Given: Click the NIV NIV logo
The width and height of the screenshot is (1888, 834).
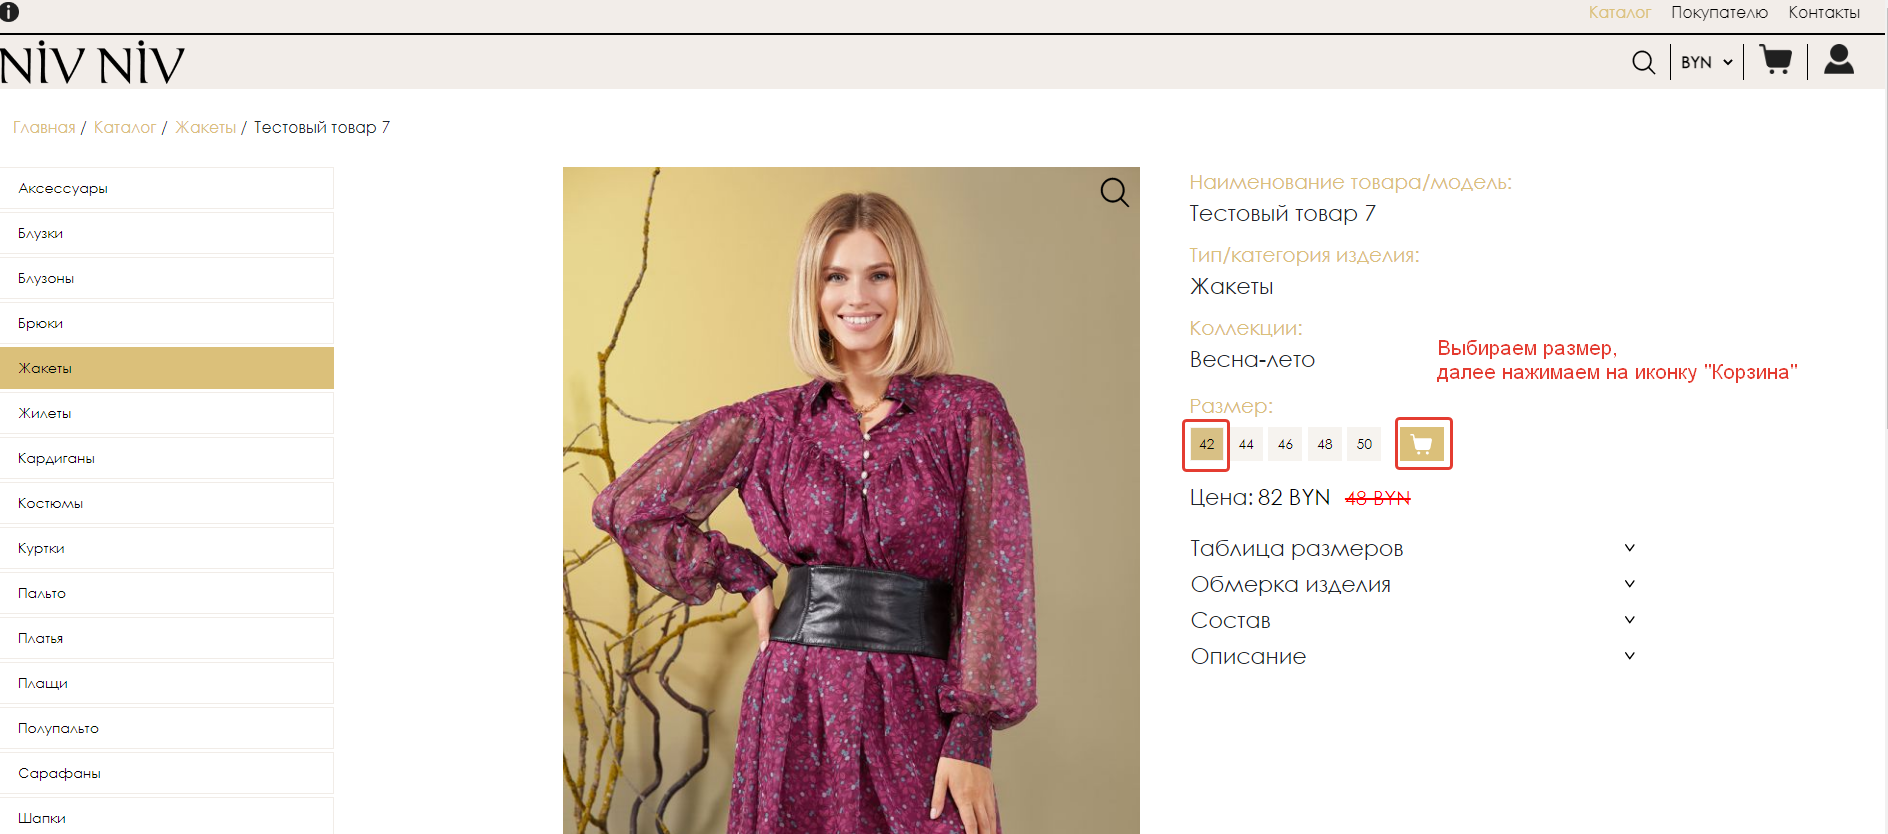Looking at the screenshot, I should pyautogui.click(x=93, y=64).
